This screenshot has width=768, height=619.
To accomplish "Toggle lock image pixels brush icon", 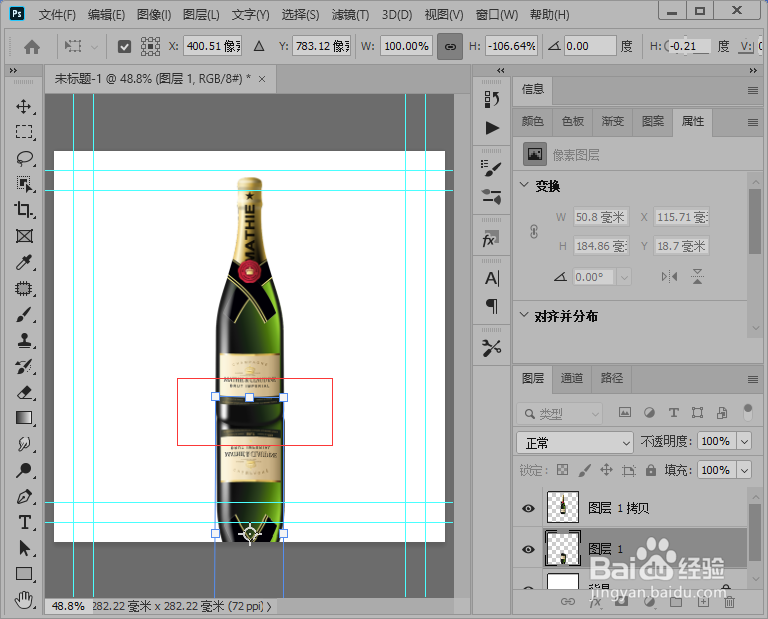I will pyautogui.click(x=584, y=470).
